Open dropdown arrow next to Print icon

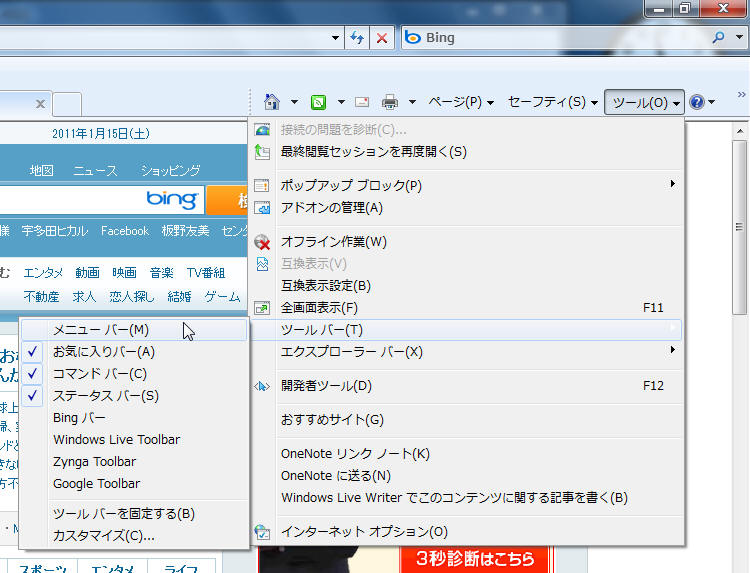(x=412, y=102)
